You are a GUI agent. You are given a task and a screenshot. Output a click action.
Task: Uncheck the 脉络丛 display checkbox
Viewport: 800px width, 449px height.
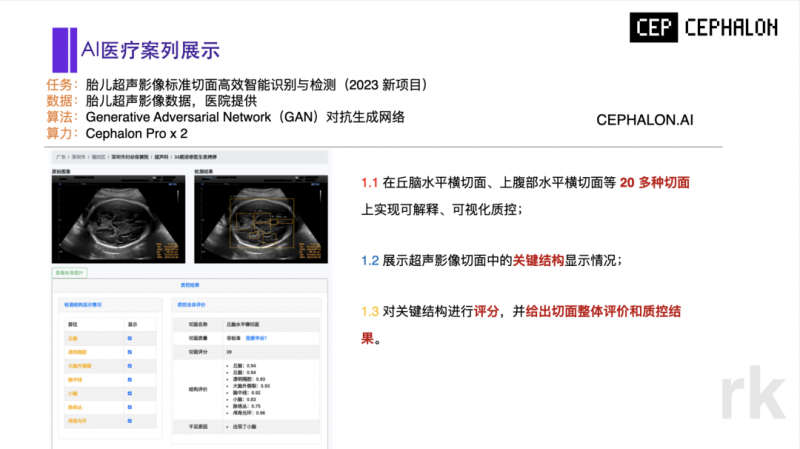point(130,406)
